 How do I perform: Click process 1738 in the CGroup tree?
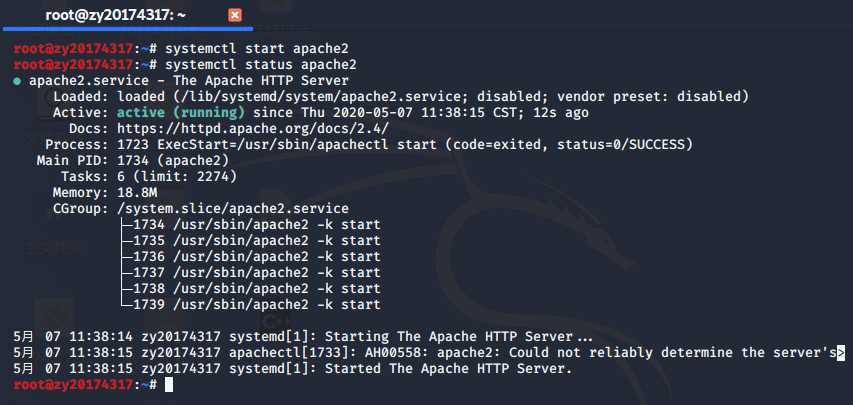click(252, 289)
